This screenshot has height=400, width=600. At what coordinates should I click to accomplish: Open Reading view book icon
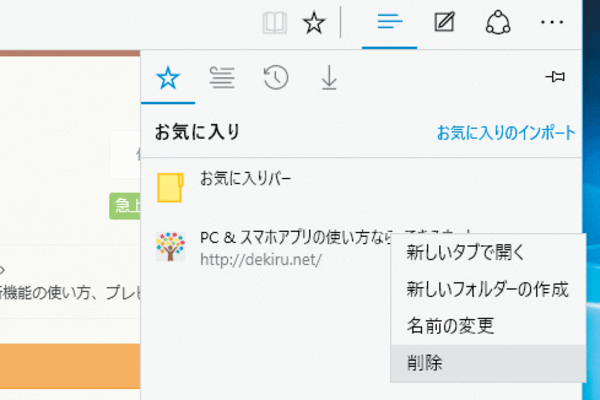tap(275, 23)
